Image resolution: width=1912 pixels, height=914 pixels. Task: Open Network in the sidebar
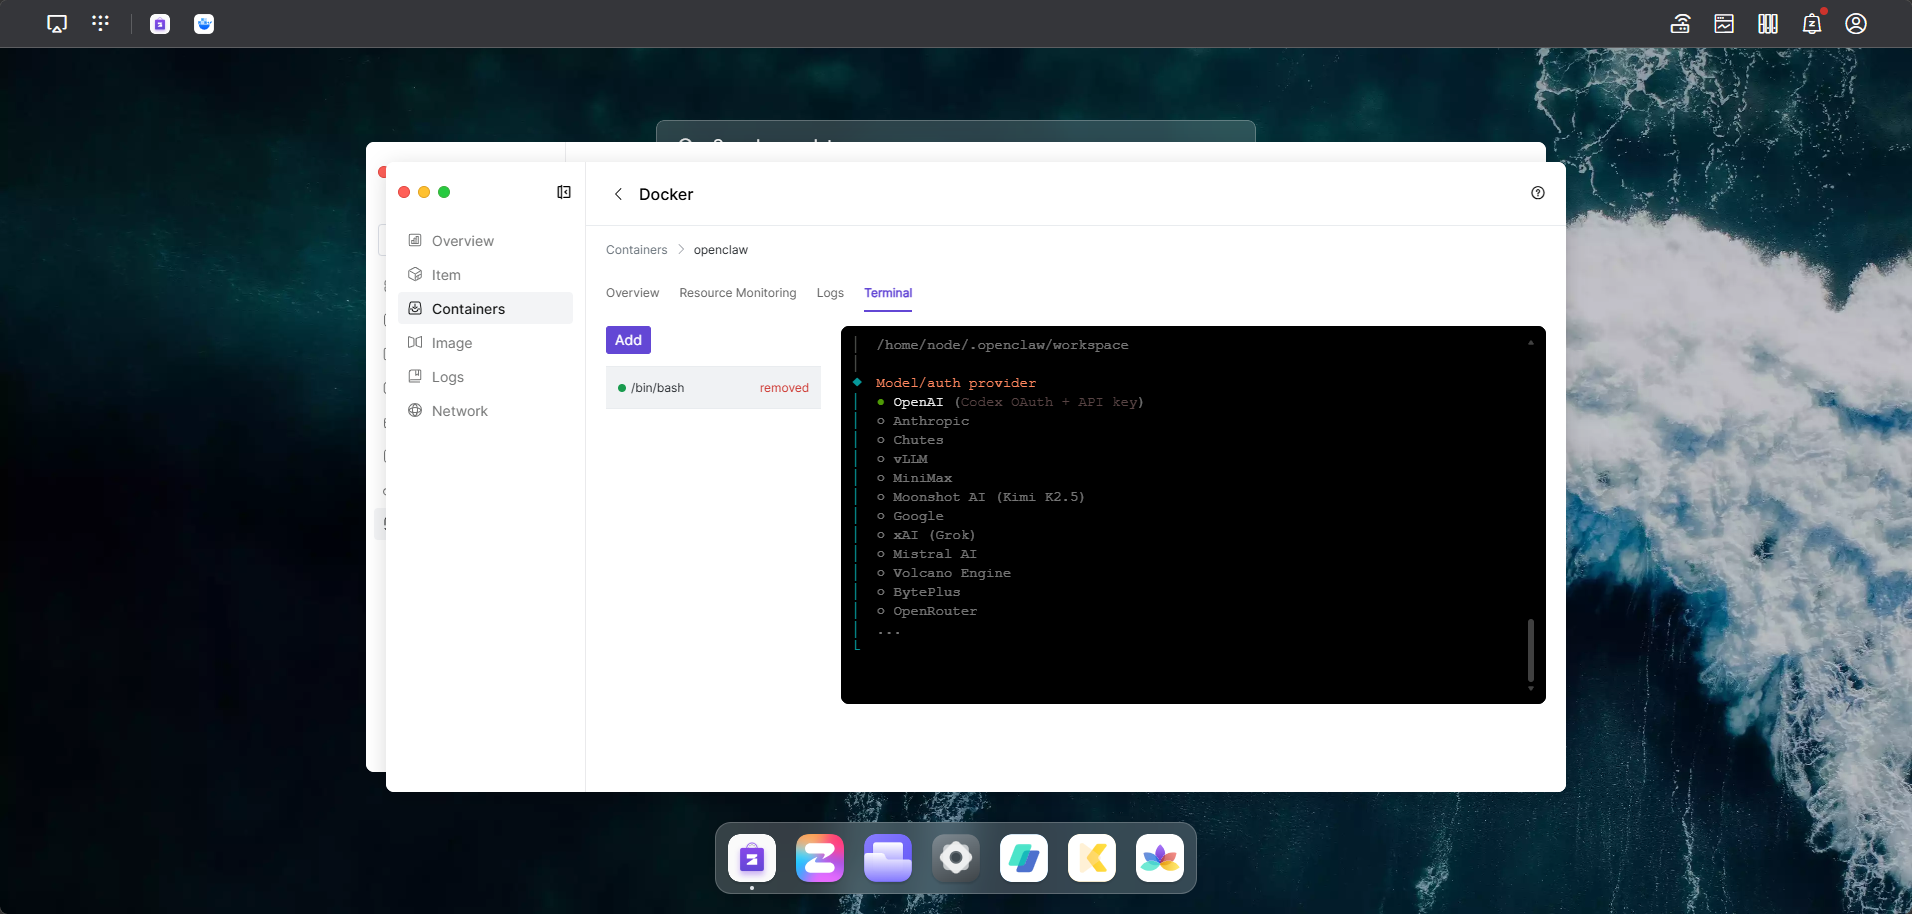pos(459,411)
